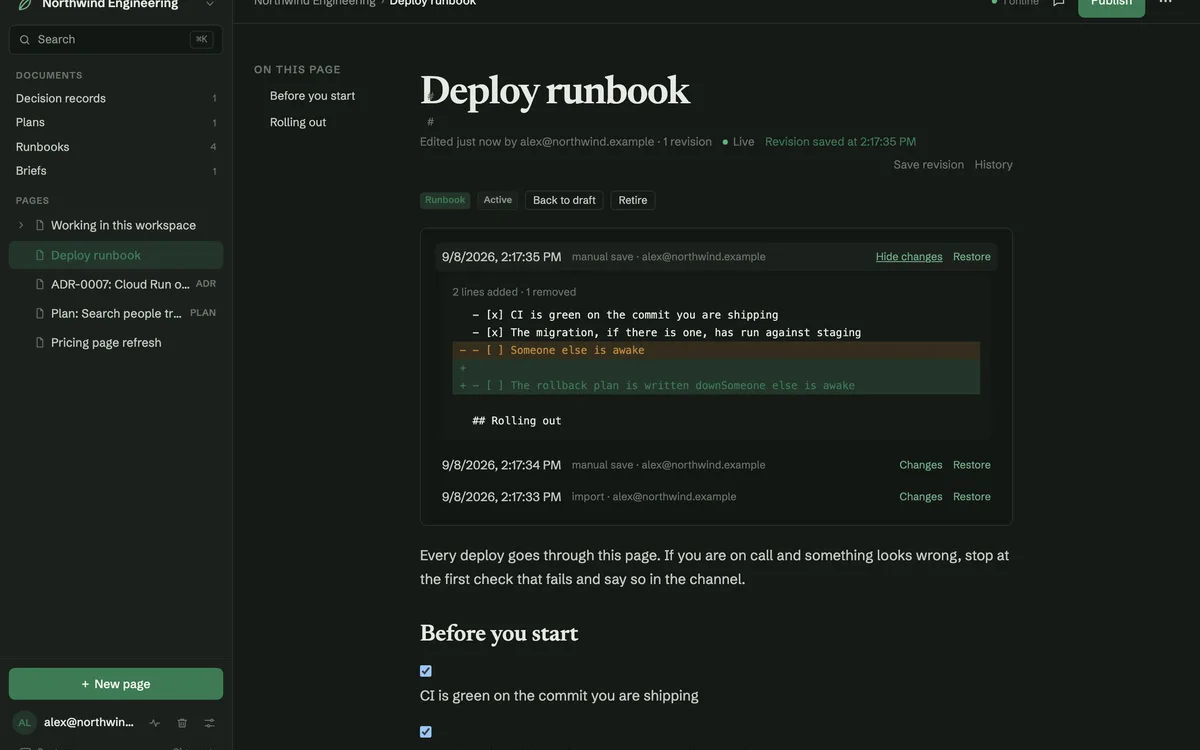This screenshot has width=1200, height=750.
Task: Click the page icon of Deploy runbook
Action: tap(40, 255)
